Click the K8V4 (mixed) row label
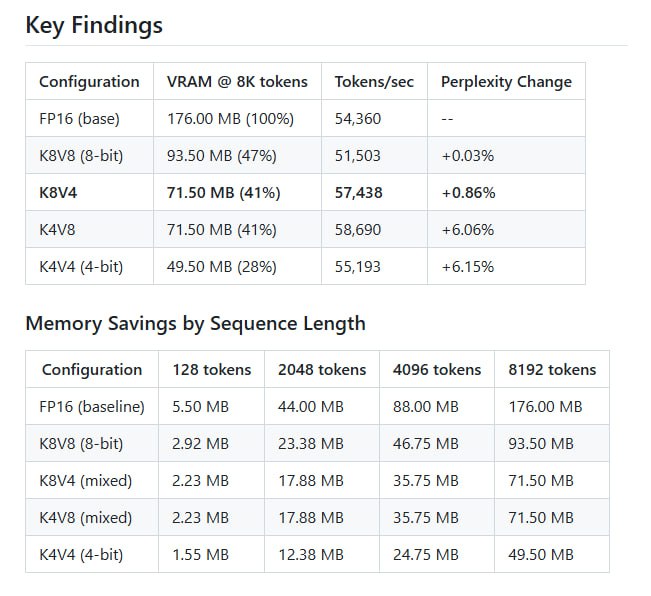The width and height of the screenshot is (651, 596). pos(87,481)
